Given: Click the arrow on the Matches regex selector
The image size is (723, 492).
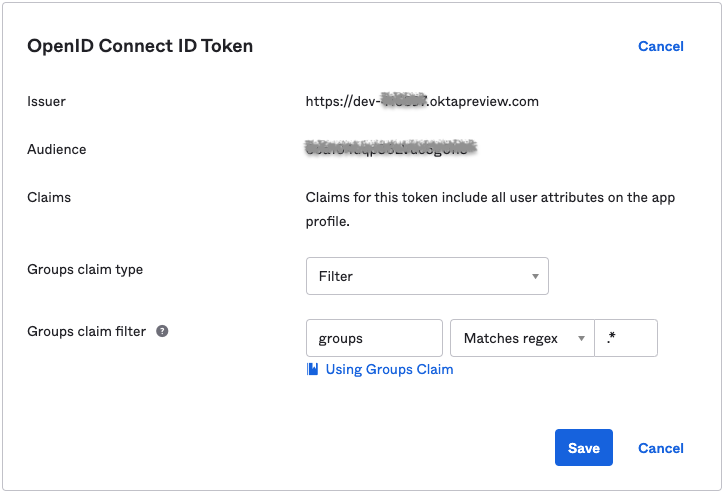Looking at the screenshot, I should [x=581, y=339].
